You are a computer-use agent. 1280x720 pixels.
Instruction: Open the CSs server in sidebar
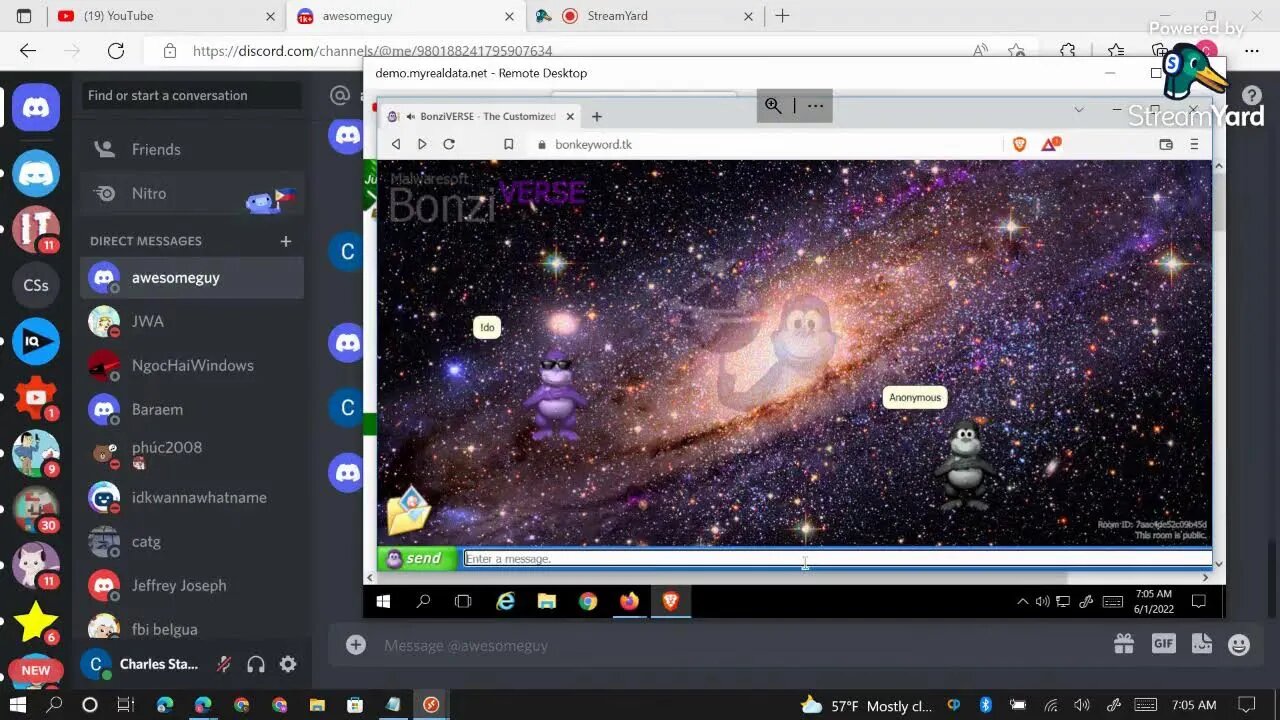click(x=36, y=285)
